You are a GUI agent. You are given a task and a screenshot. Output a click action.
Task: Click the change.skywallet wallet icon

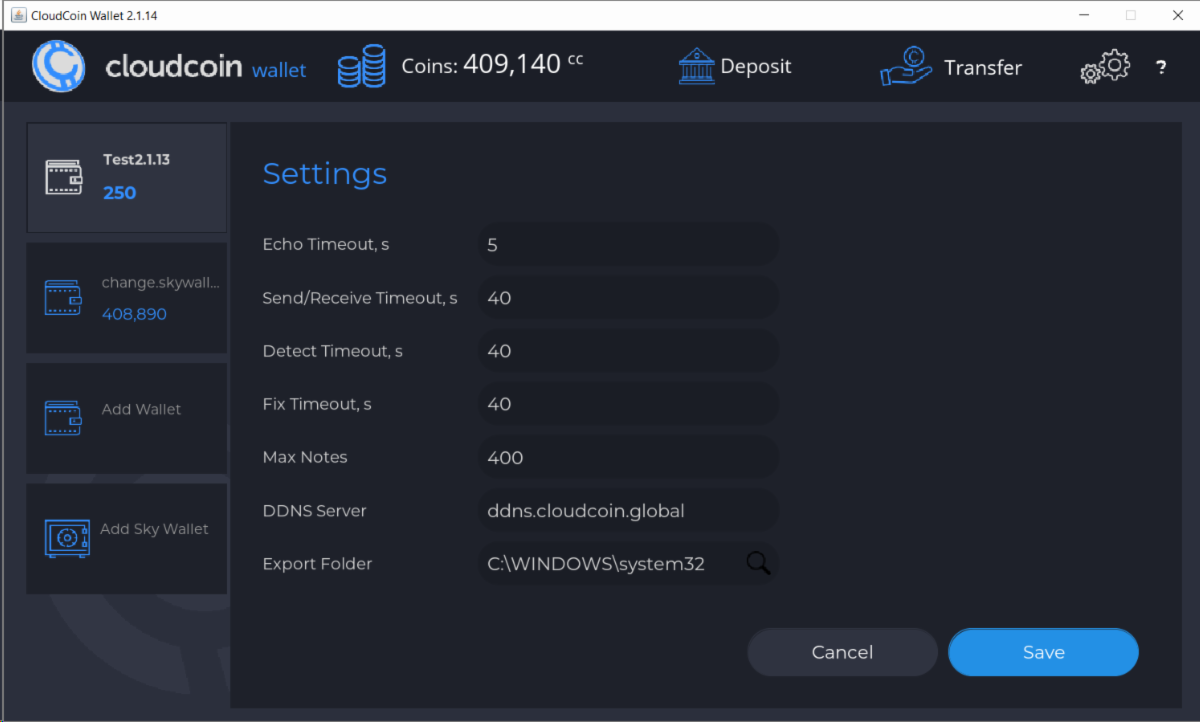point(64,298)
